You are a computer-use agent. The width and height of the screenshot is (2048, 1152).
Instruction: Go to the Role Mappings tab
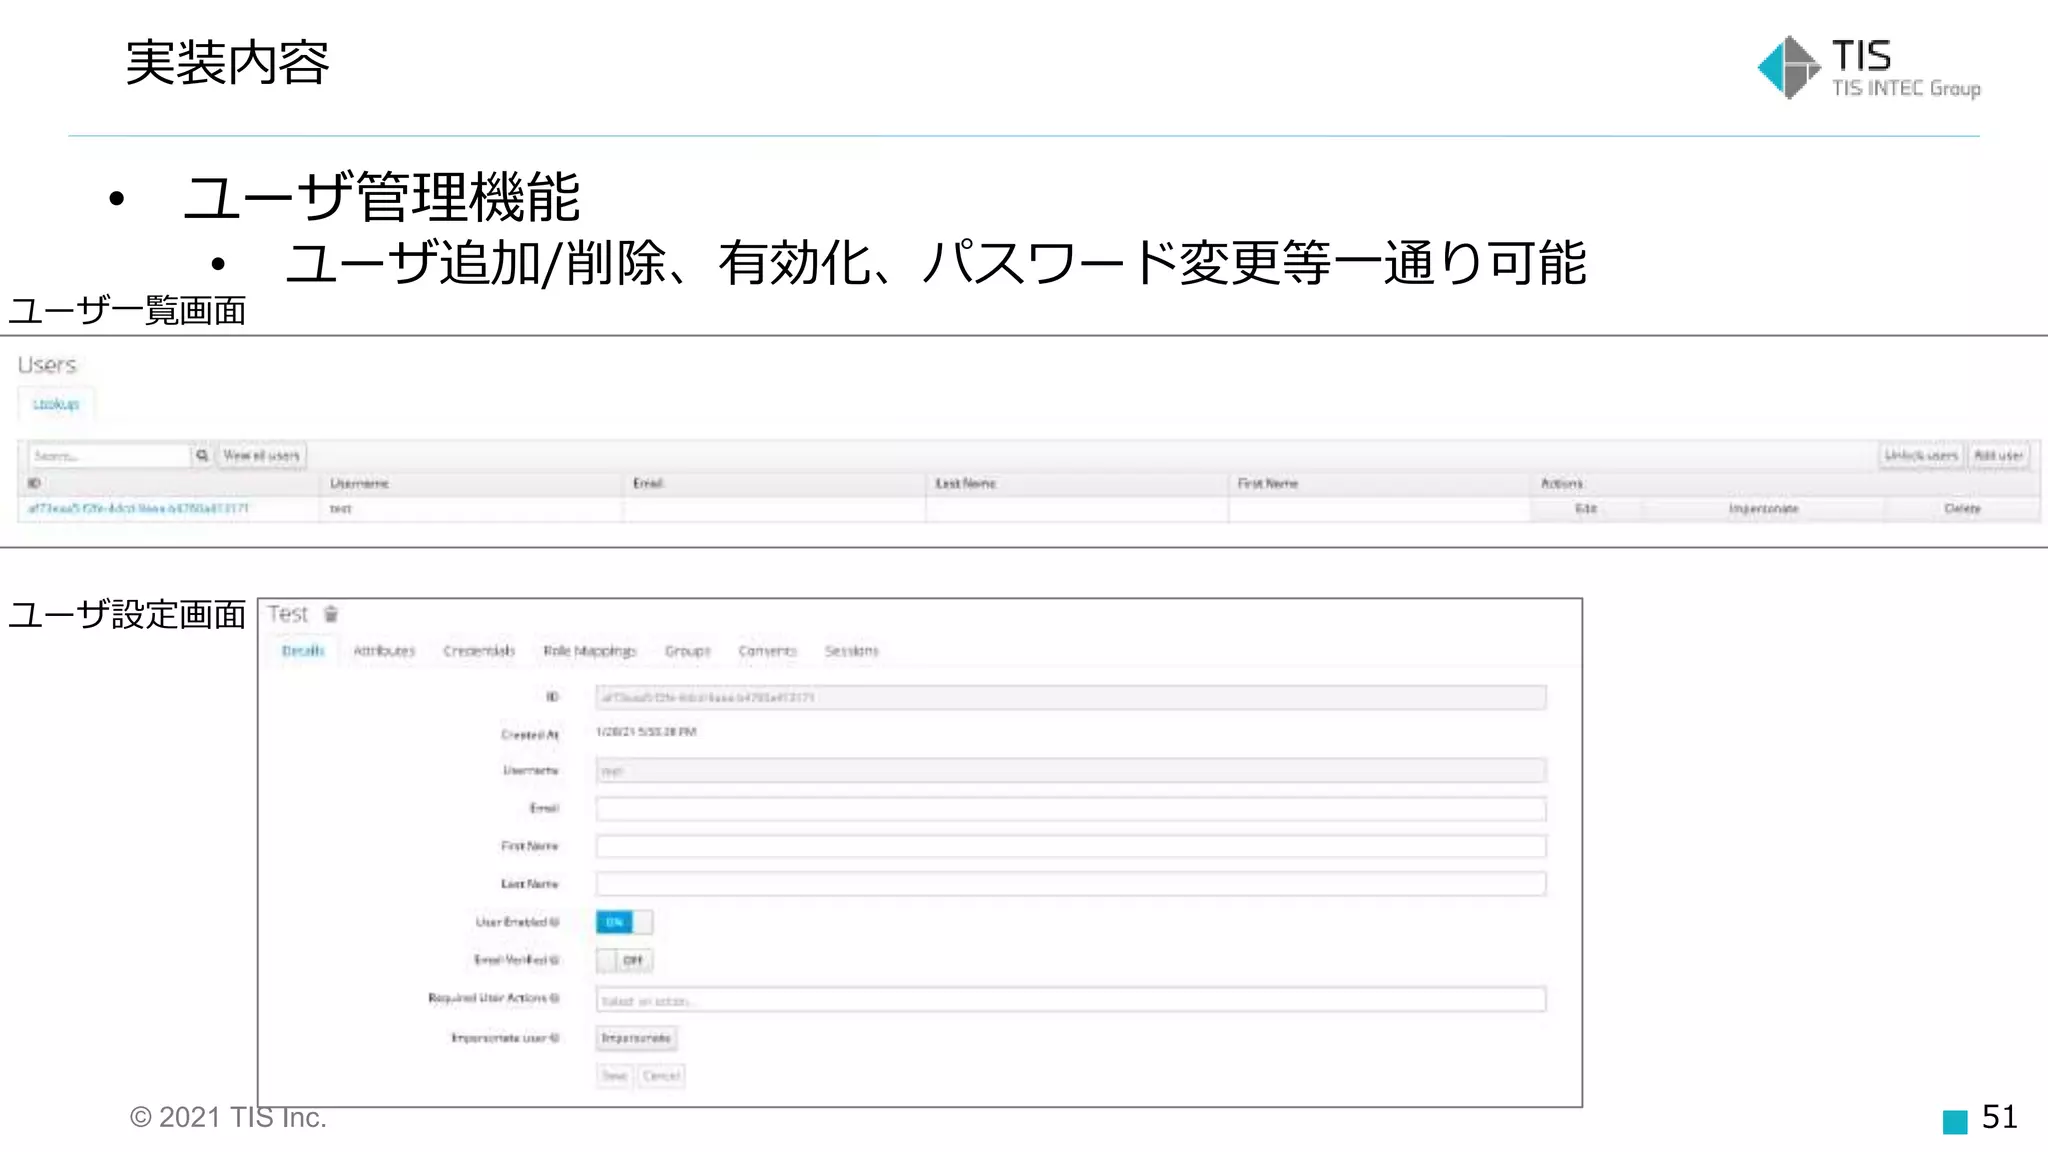coord(590,651)
